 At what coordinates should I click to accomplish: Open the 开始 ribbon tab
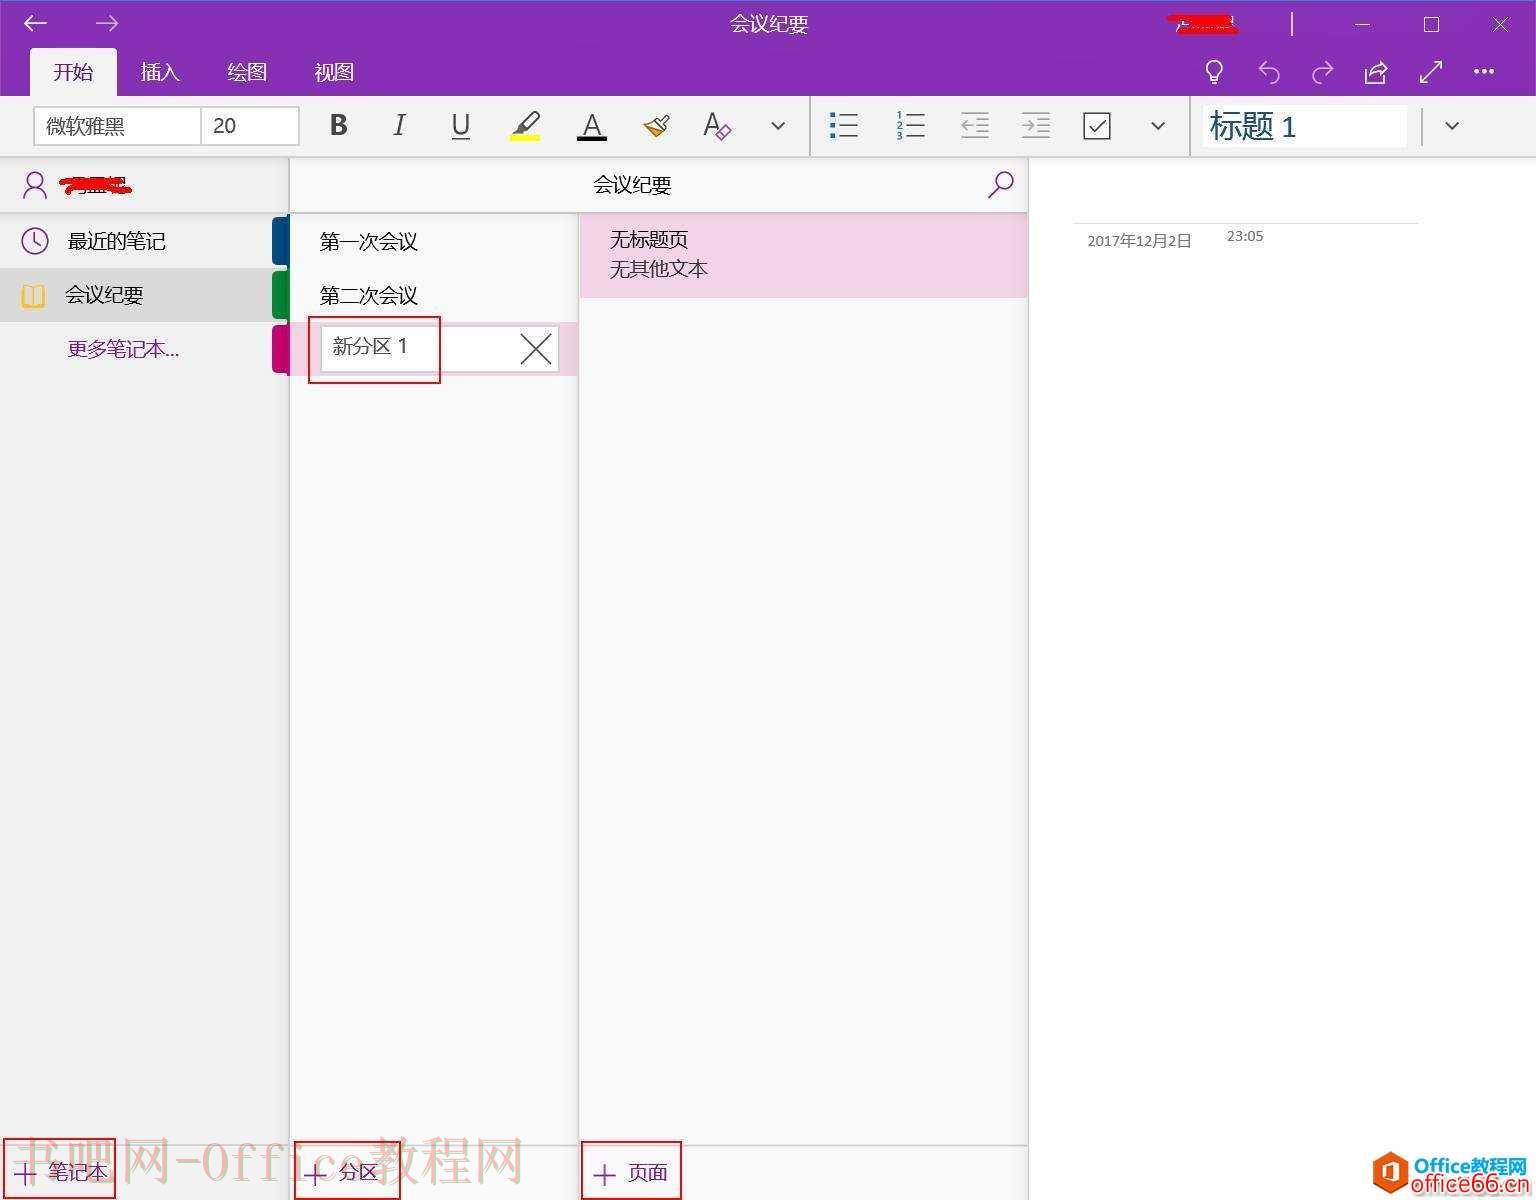tap(73, 72)
